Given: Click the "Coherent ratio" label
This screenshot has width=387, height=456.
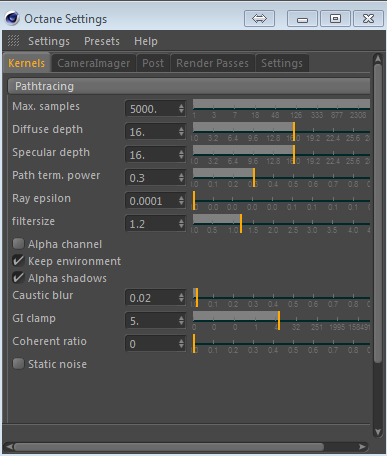Looking at the screenshot, I should (x=49, y=341).
